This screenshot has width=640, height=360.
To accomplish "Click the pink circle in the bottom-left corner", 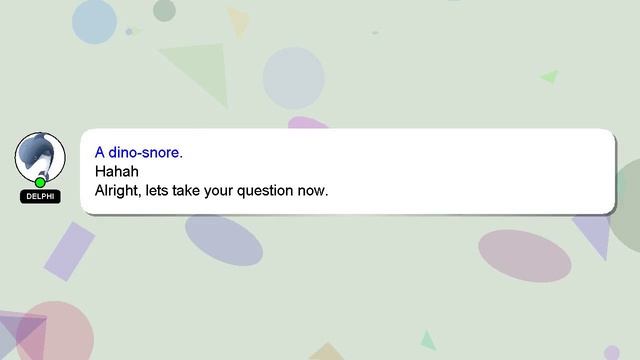I will tap(55, 331).
